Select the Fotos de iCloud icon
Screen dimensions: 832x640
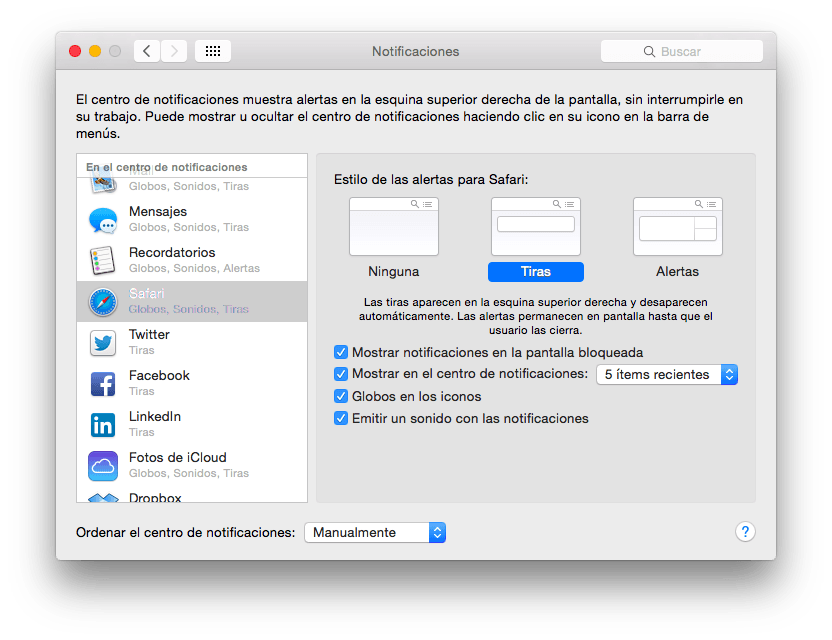(103, 466)
